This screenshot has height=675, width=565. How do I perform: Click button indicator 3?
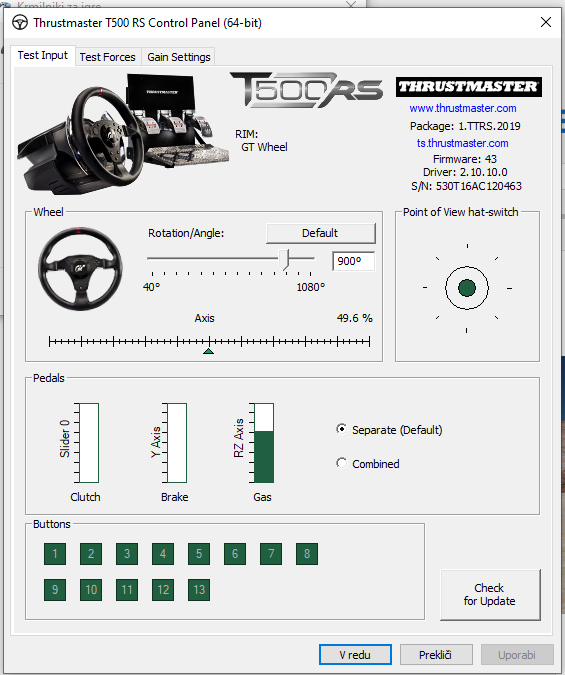pos(127,553)
